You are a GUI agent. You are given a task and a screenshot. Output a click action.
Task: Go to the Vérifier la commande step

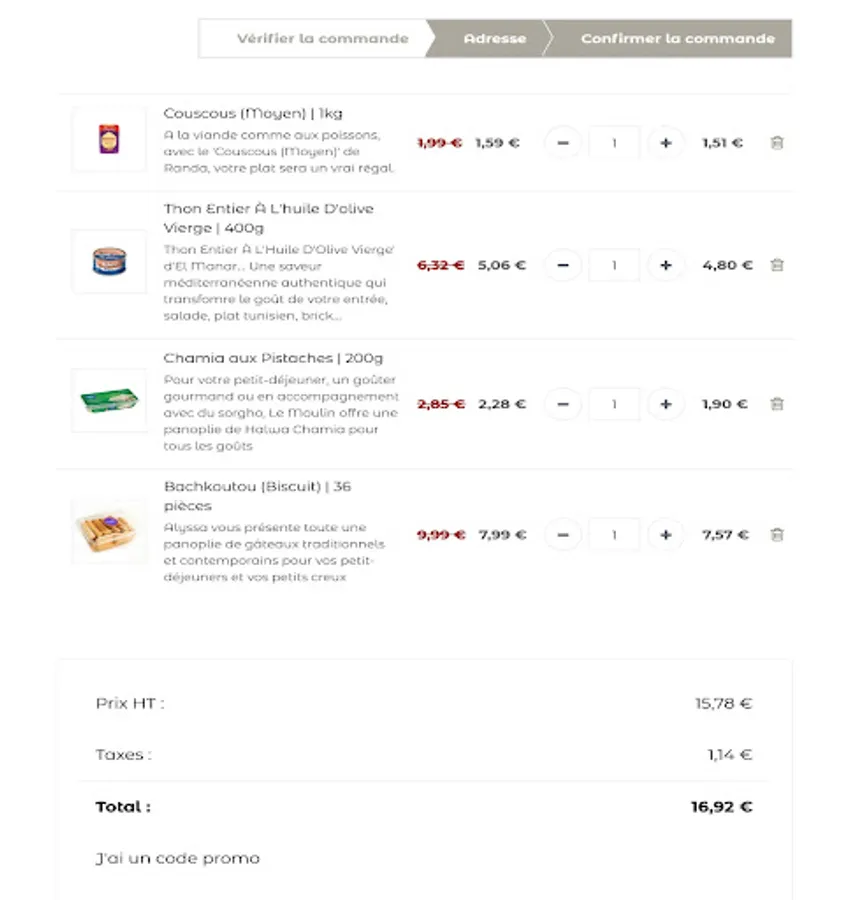[x=322, y=39]
